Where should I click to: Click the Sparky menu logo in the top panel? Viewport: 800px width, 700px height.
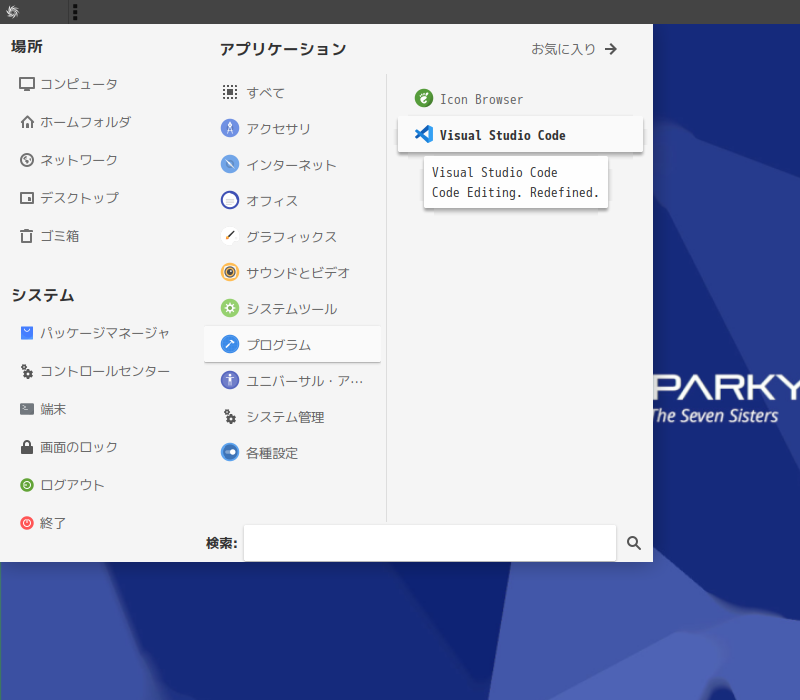point(12,11)
